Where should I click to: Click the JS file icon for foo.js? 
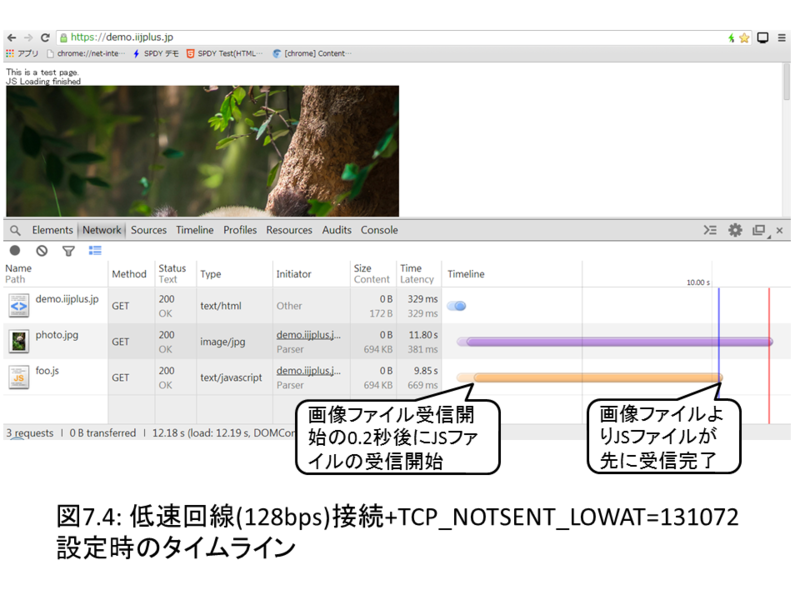click(x=19, y=377)
